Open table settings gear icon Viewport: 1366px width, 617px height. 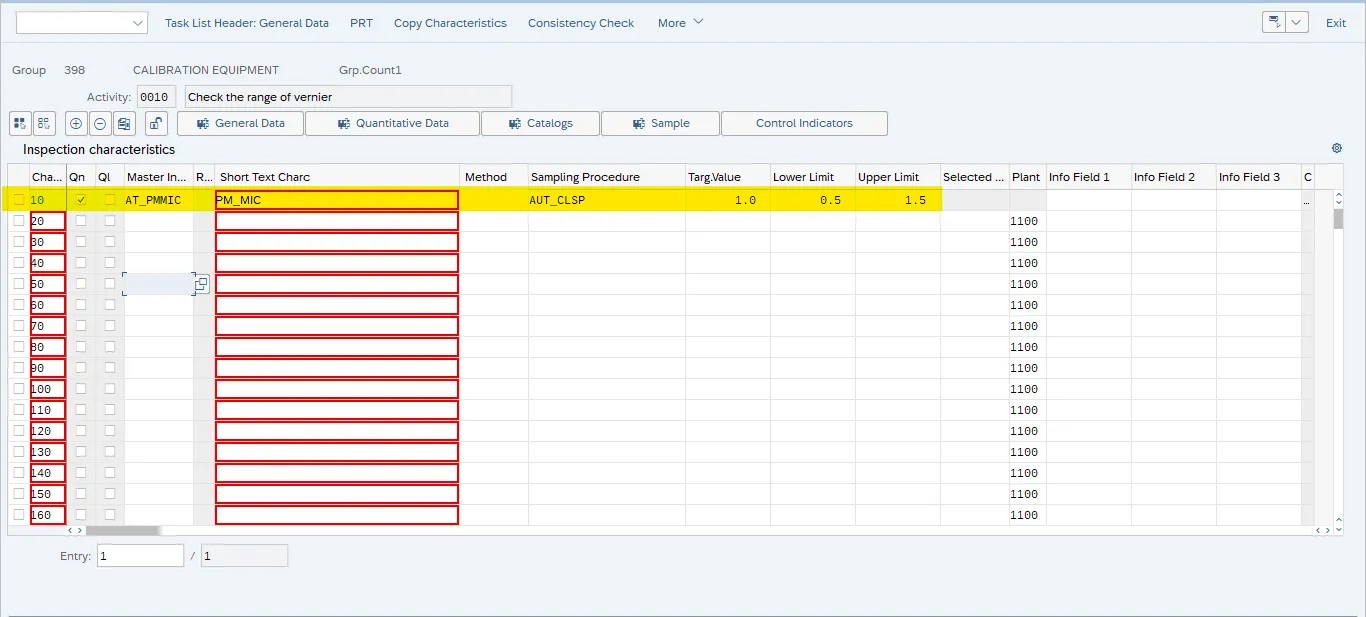click(1337, 149)
